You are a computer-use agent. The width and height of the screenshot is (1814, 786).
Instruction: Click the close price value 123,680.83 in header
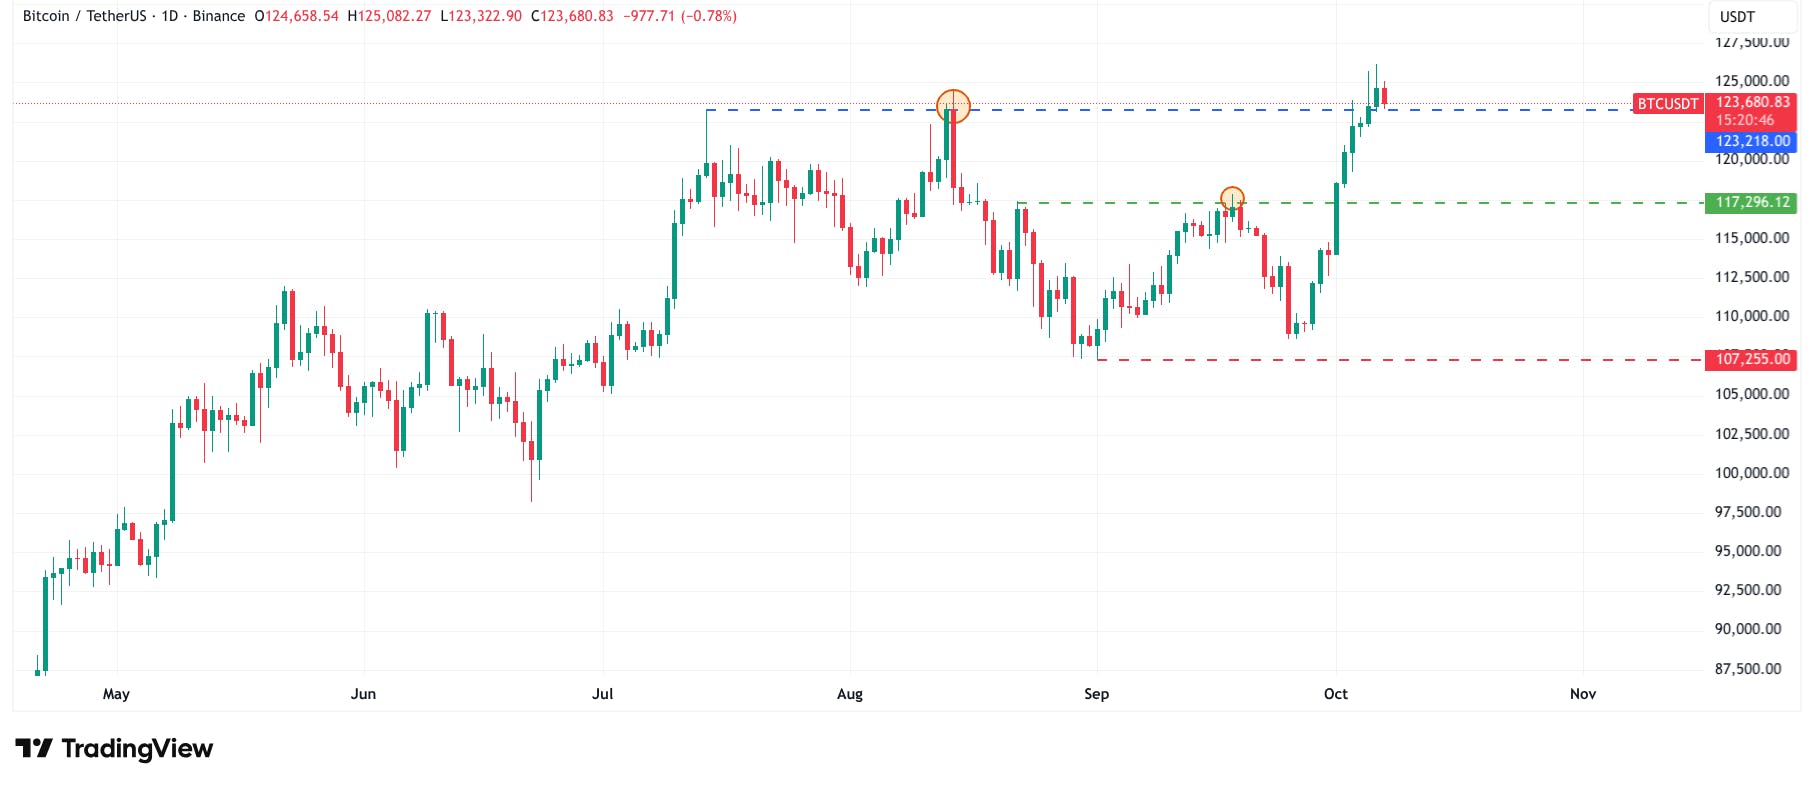click(x=577, y=16)
